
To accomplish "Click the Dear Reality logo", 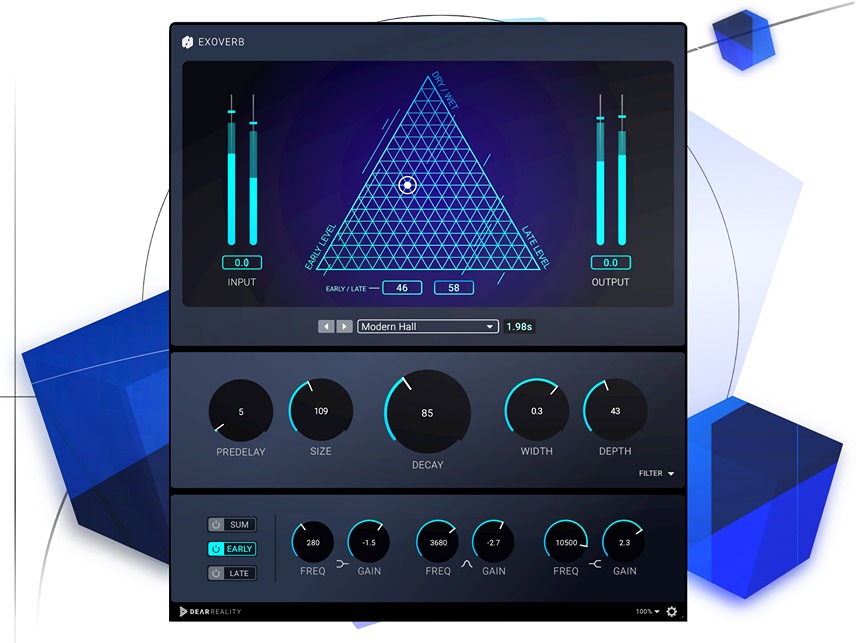I will click(x=210, y=611).
